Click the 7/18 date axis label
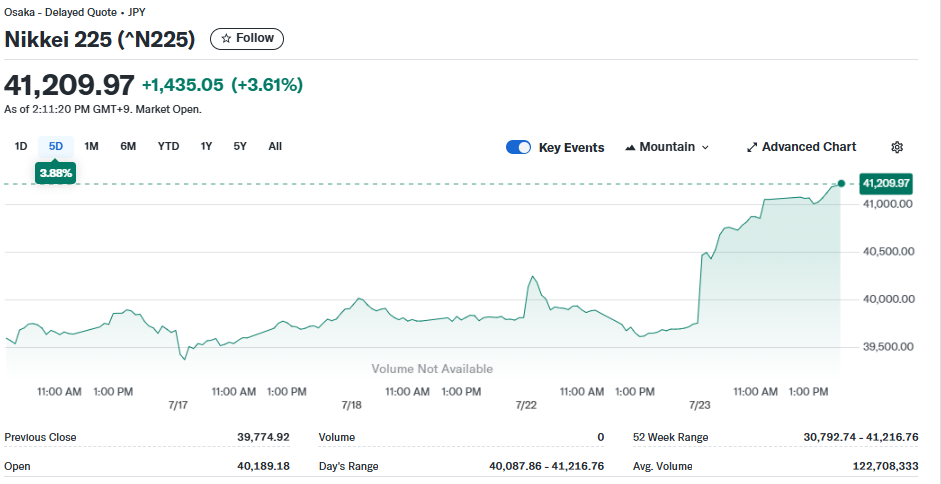941x484 pixels. (352, 405)
